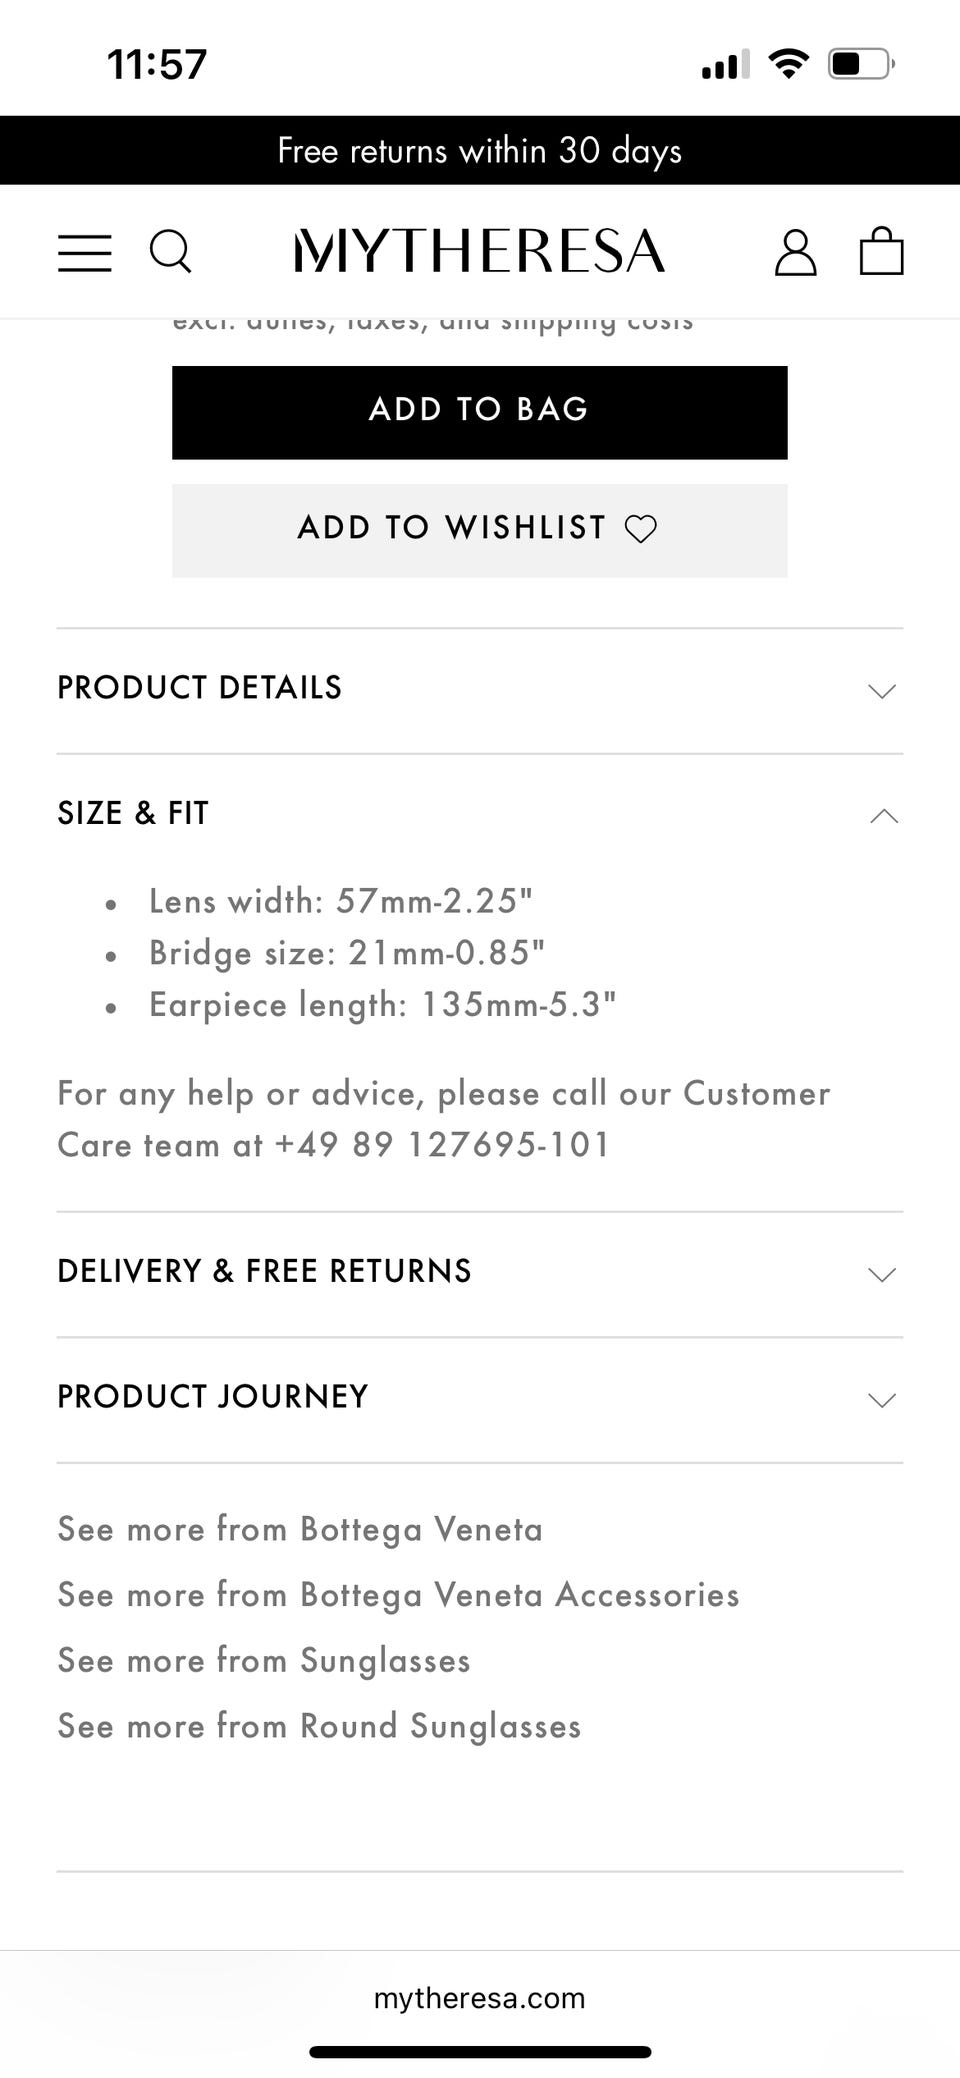
Task: Tap the mytheresa.com address bar
Action: click(x=479, y=1998)
